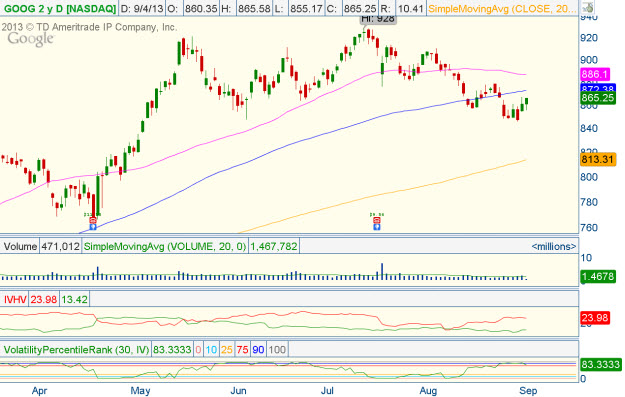625x397 pixels.
Task: Click the range value 10.41
Action: 411,8
